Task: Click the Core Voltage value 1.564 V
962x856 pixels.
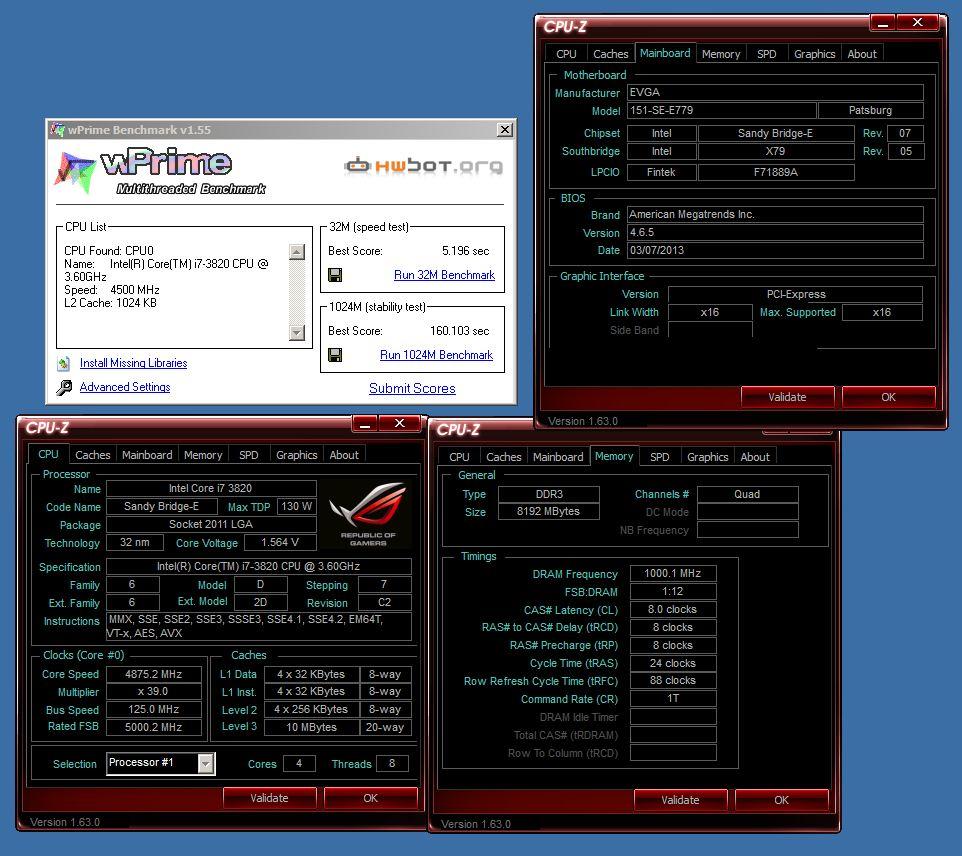Action: 280,542
